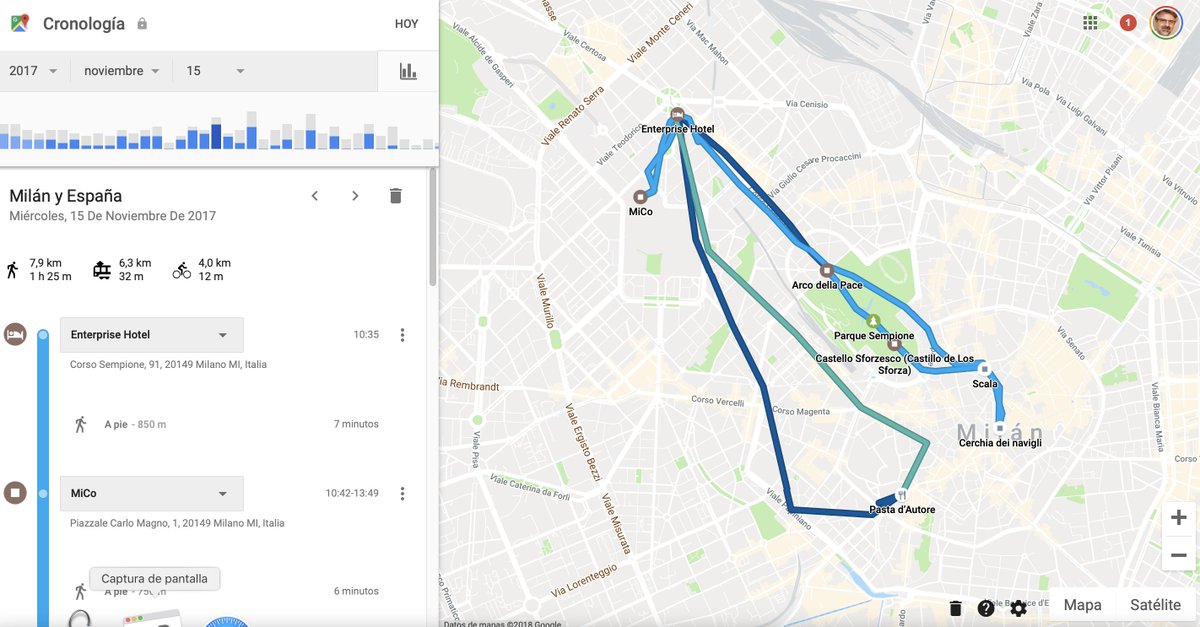1200x627 pixels.
Task: Click the title Milán y España
Action: (65, 196)
